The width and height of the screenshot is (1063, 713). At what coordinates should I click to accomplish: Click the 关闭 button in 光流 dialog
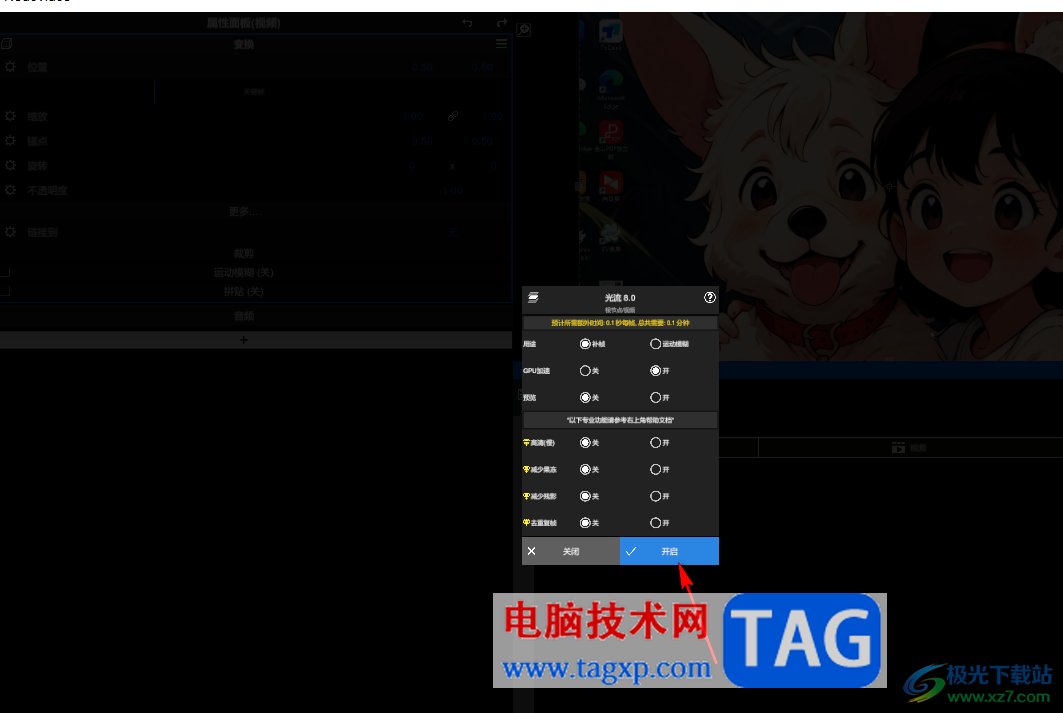[x=571, y=551]
